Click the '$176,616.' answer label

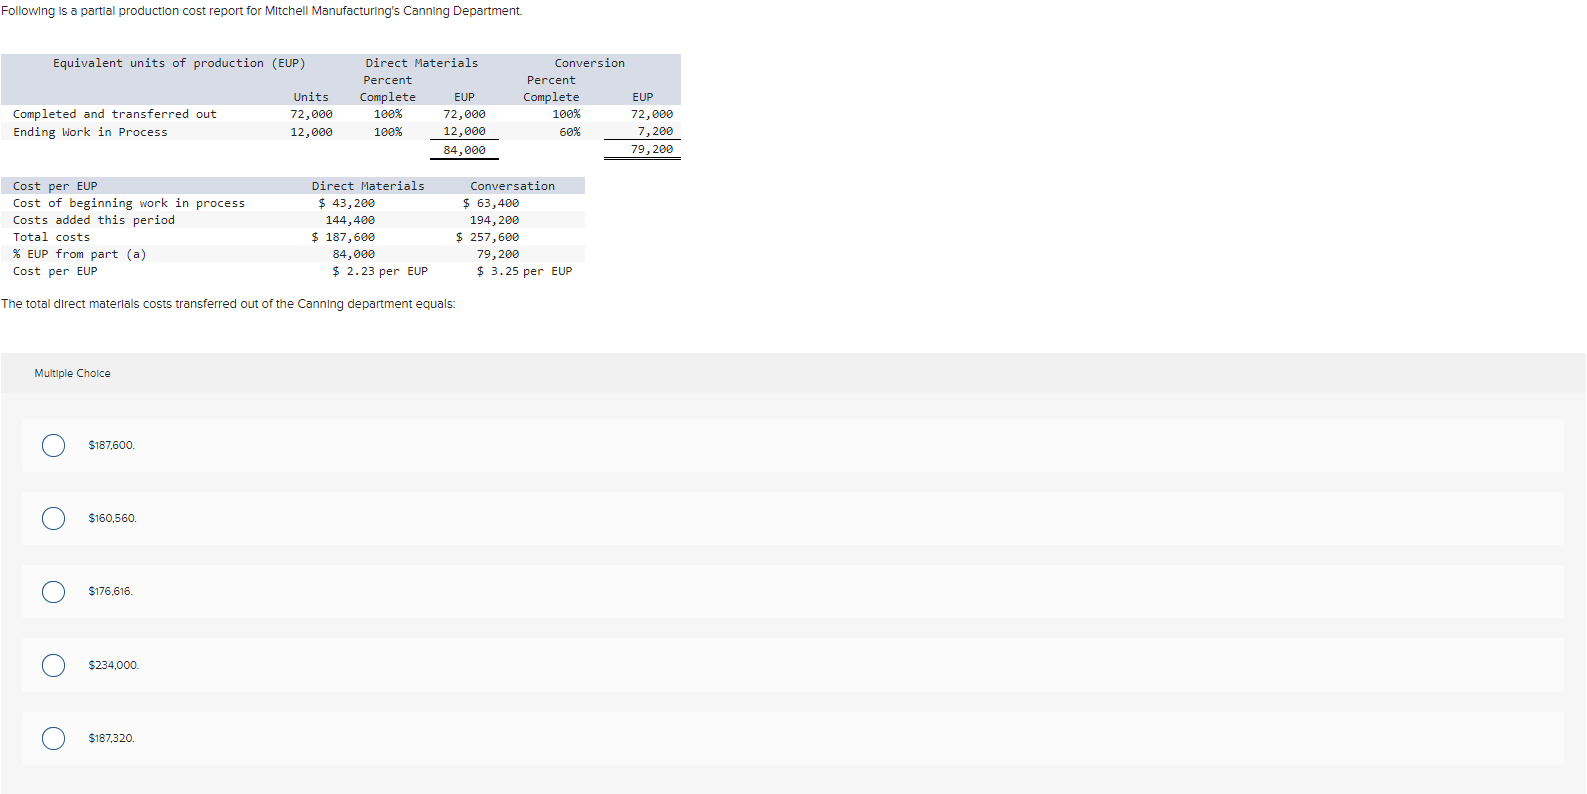[110, 592]
